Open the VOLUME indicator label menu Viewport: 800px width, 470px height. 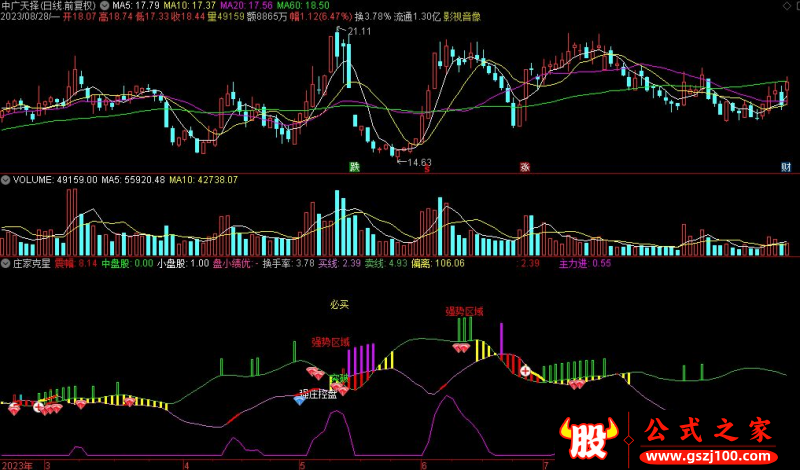(x=33, y=180)
